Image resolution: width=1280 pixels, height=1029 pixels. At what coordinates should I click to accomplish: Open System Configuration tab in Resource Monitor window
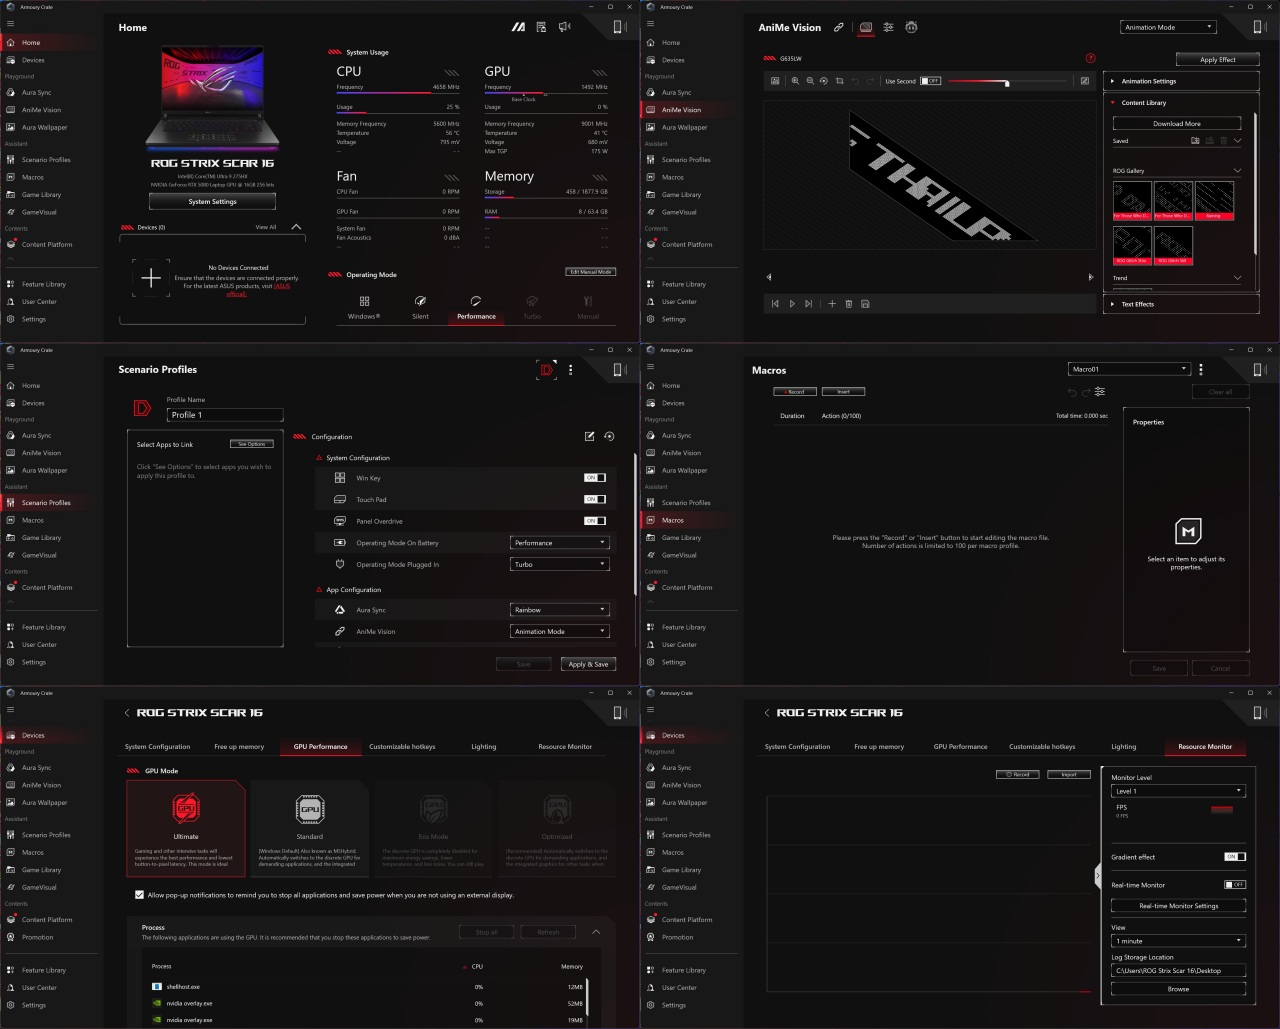point(797,747)
